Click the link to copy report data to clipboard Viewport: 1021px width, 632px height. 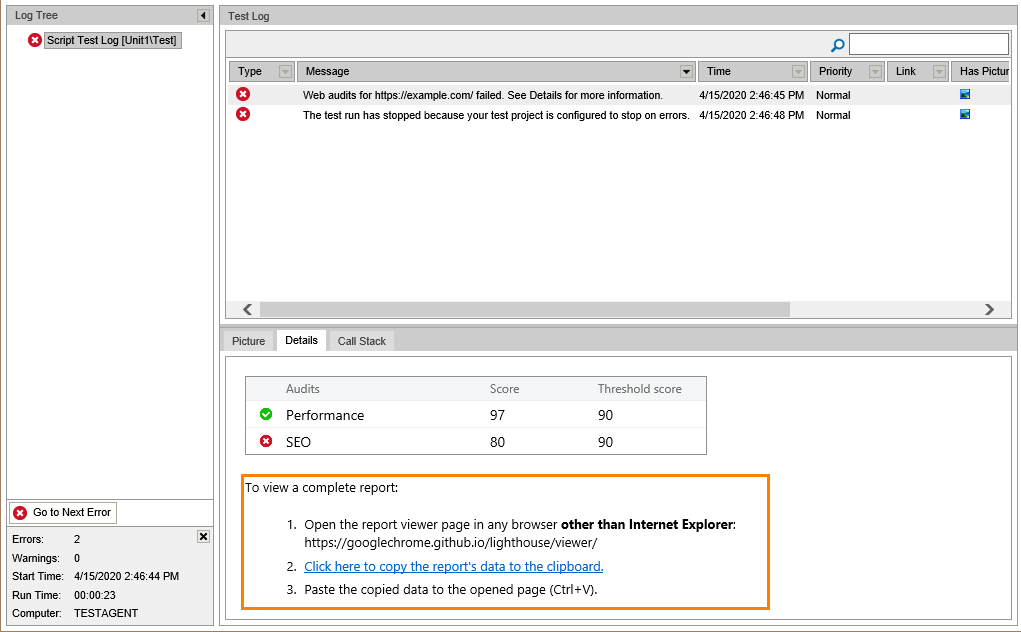(453, 566)
